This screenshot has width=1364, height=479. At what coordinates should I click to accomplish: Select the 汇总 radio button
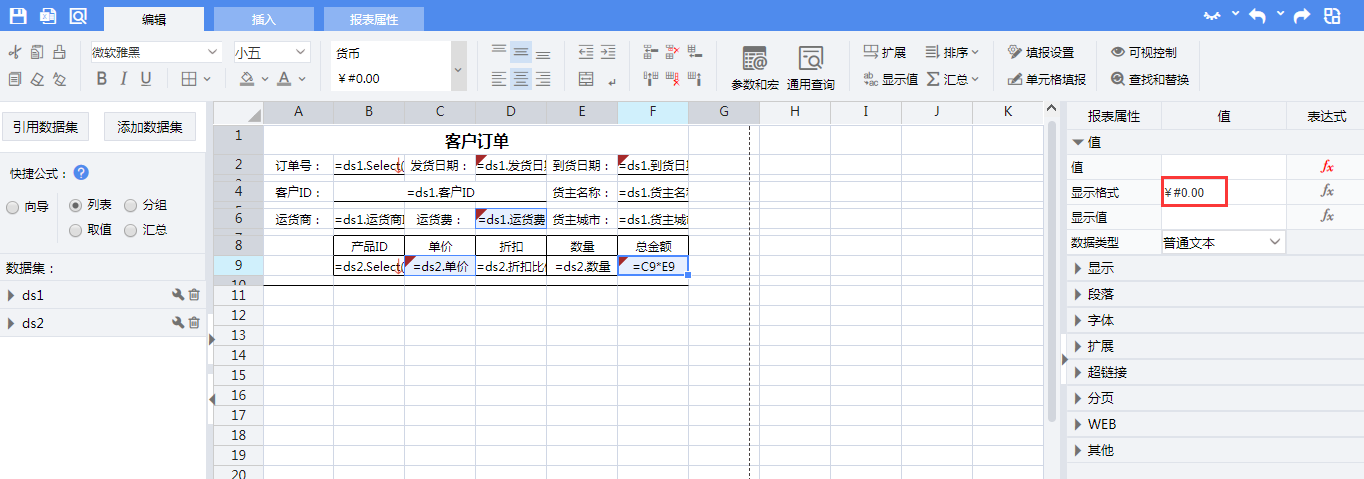click(x=131, y=230)
